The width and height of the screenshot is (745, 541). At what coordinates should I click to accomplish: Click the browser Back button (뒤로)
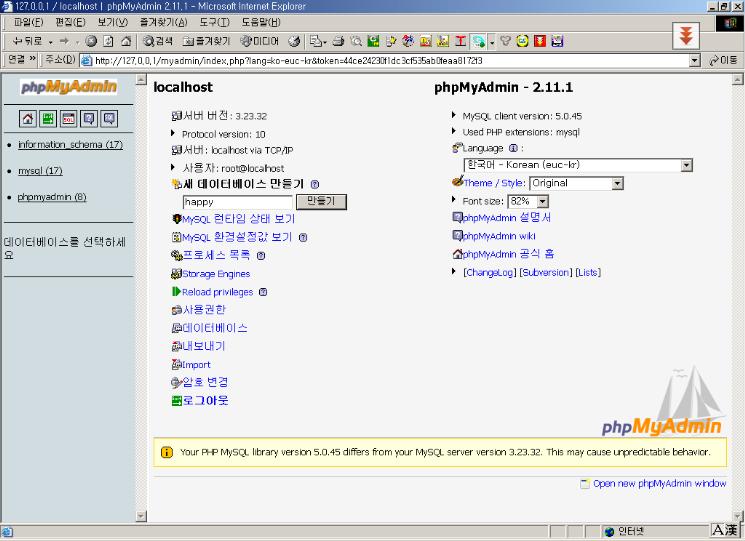[27, 41]
